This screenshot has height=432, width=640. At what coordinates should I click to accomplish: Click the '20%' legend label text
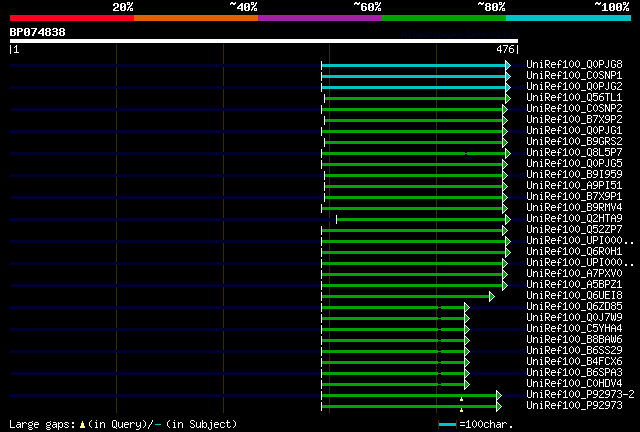(123, 7)
